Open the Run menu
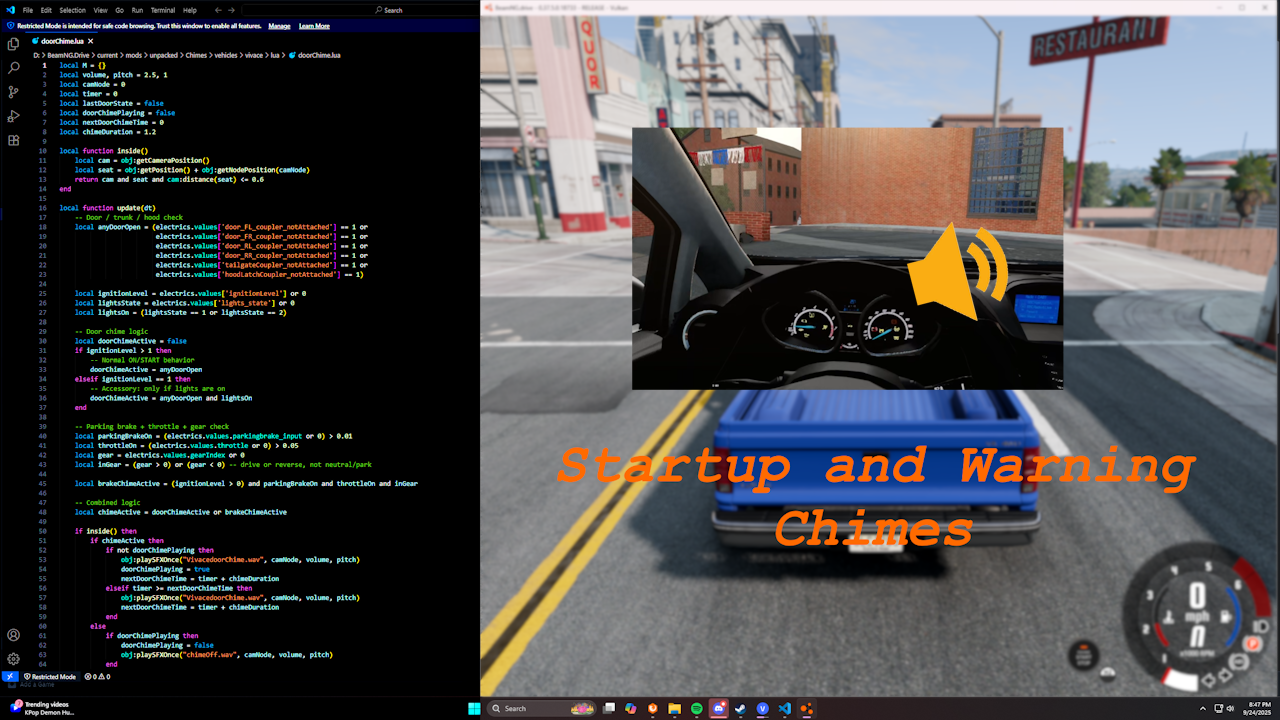 137,10
